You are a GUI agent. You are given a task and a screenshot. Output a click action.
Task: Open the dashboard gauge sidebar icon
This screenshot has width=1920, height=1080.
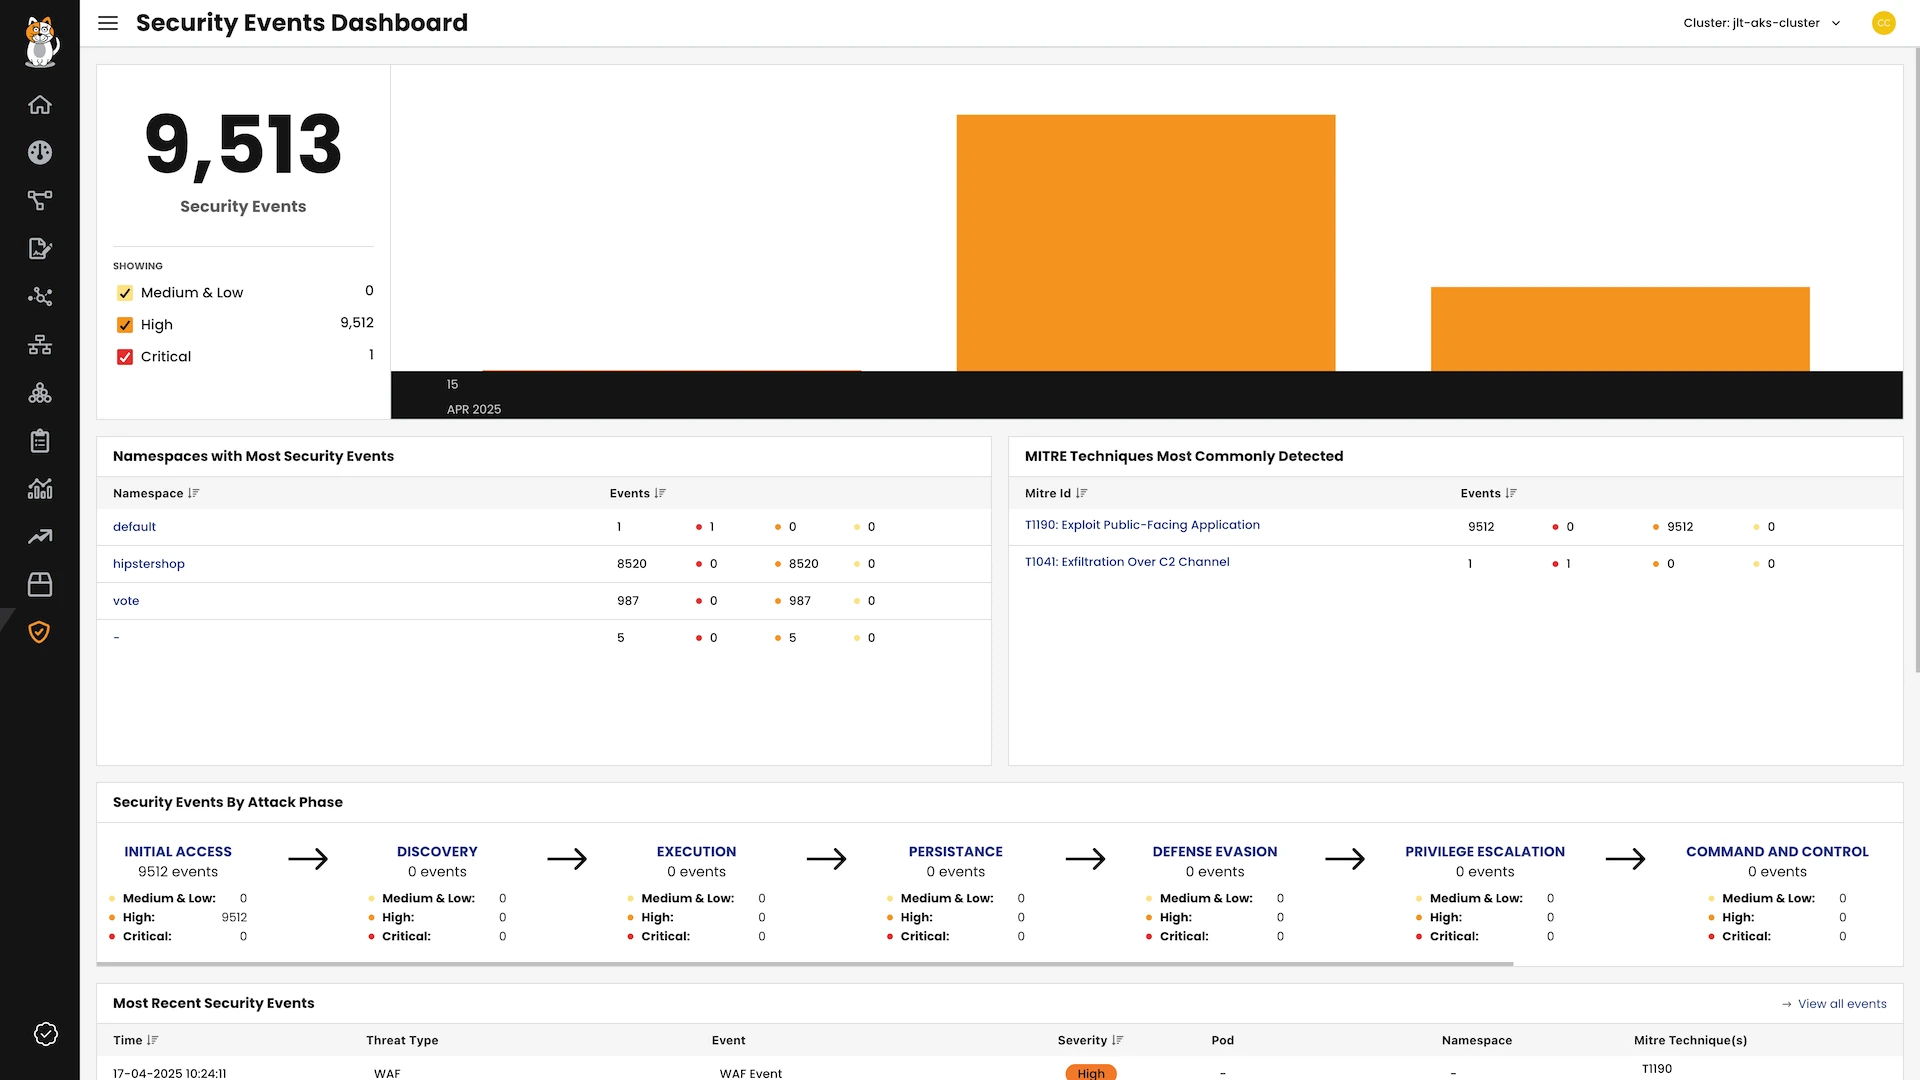coord(40,153)
